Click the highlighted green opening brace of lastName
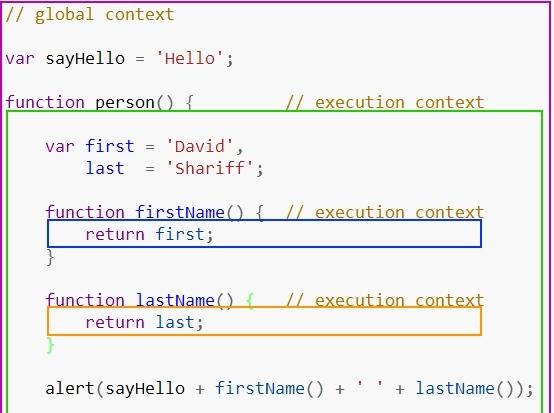This screenshot has width=554, height=413. (x=250, y=301)
